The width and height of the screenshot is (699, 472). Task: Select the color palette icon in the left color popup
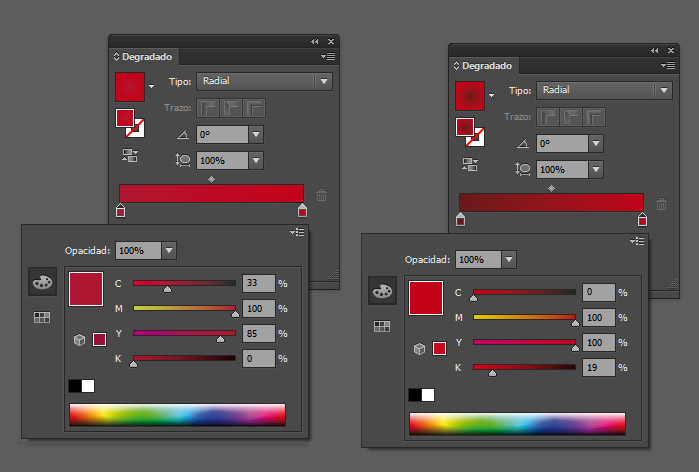click(42, 283)
